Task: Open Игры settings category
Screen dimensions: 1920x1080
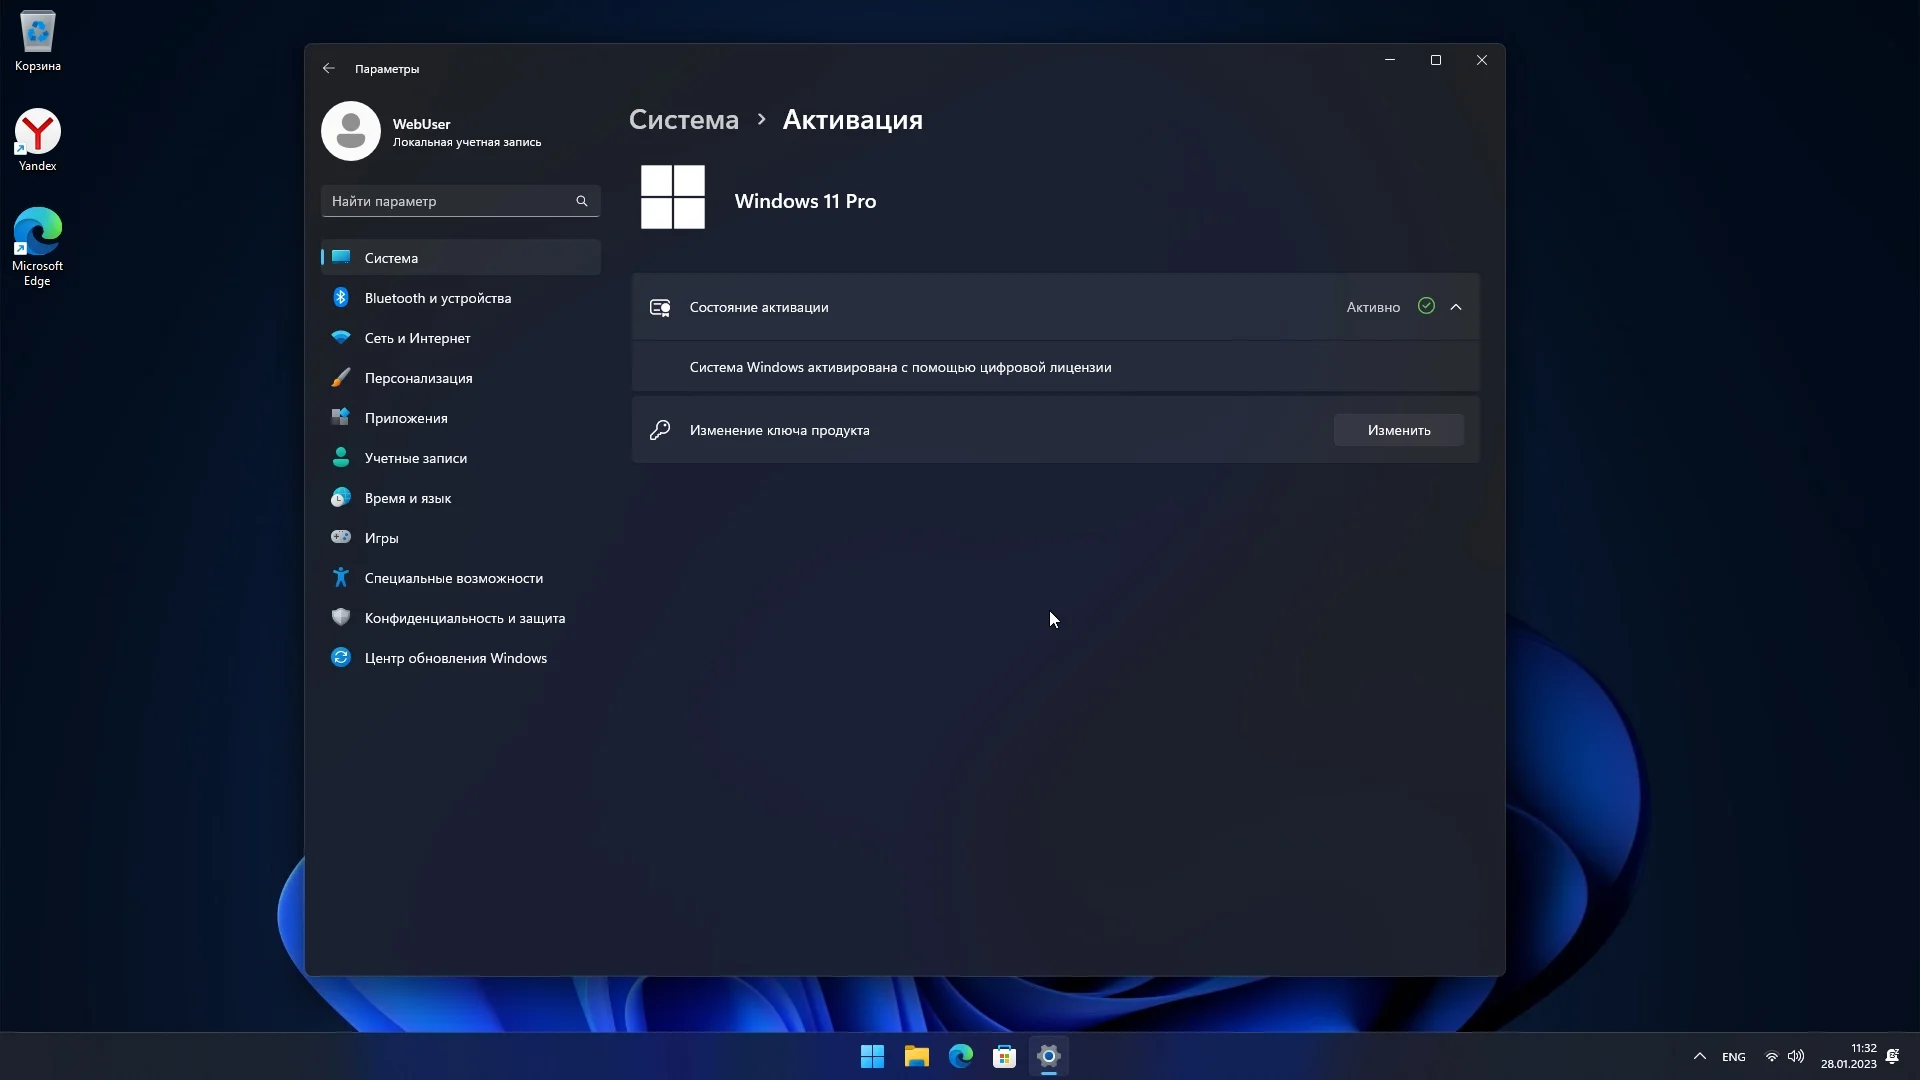Action: click(381, 538)
